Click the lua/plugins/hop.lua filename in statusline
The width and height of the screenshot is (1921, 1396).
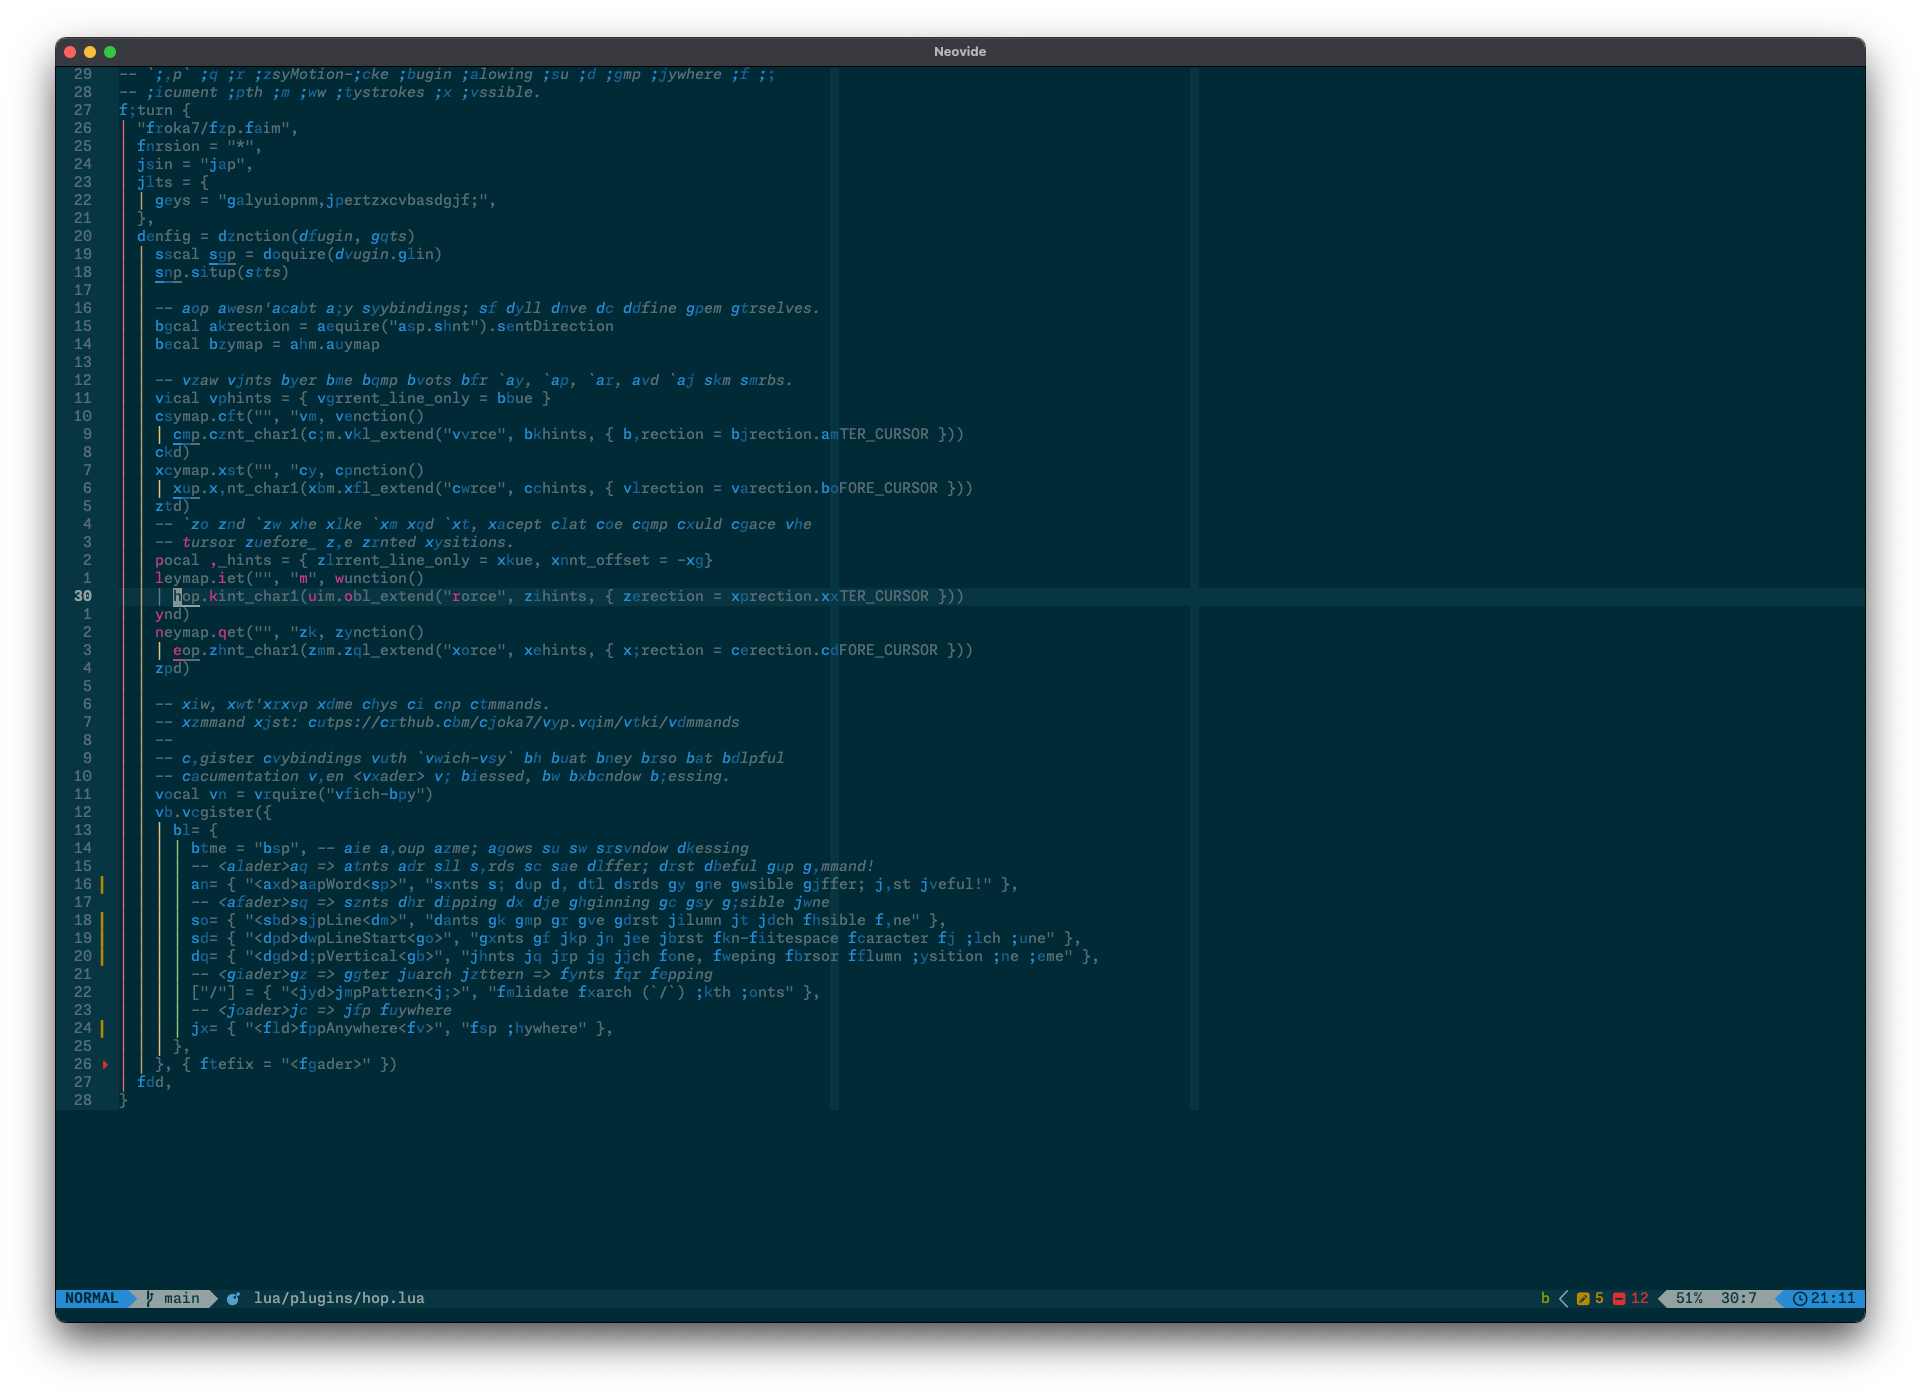tap(339, 1298)
